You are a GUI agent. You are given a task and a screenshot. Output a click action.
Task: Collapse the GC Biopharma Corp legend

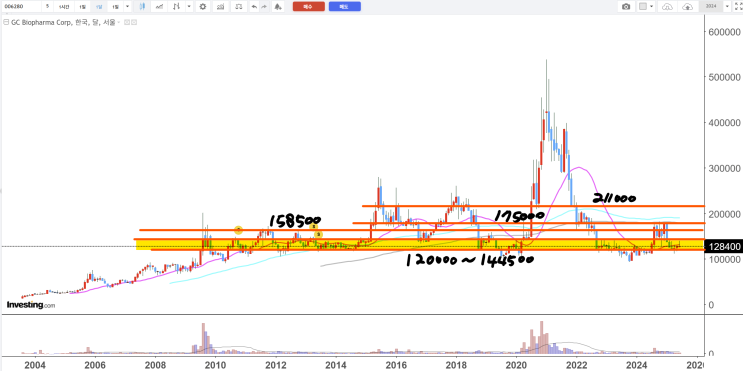click(6, 22)
